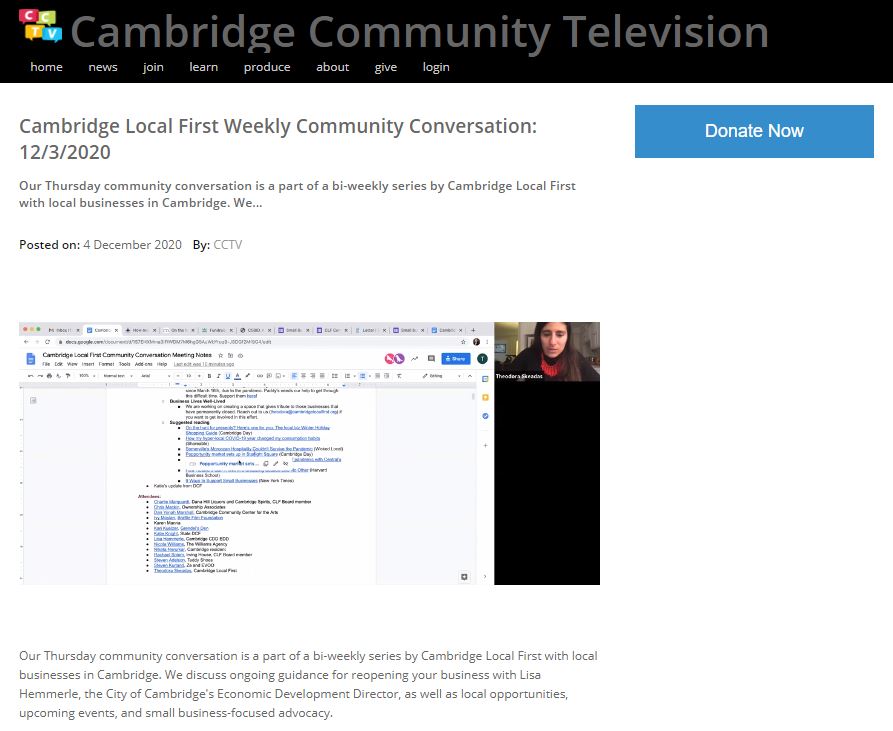Screen dimensions: 893x731
Task: Open the produce menu
Action: point(267,67)
